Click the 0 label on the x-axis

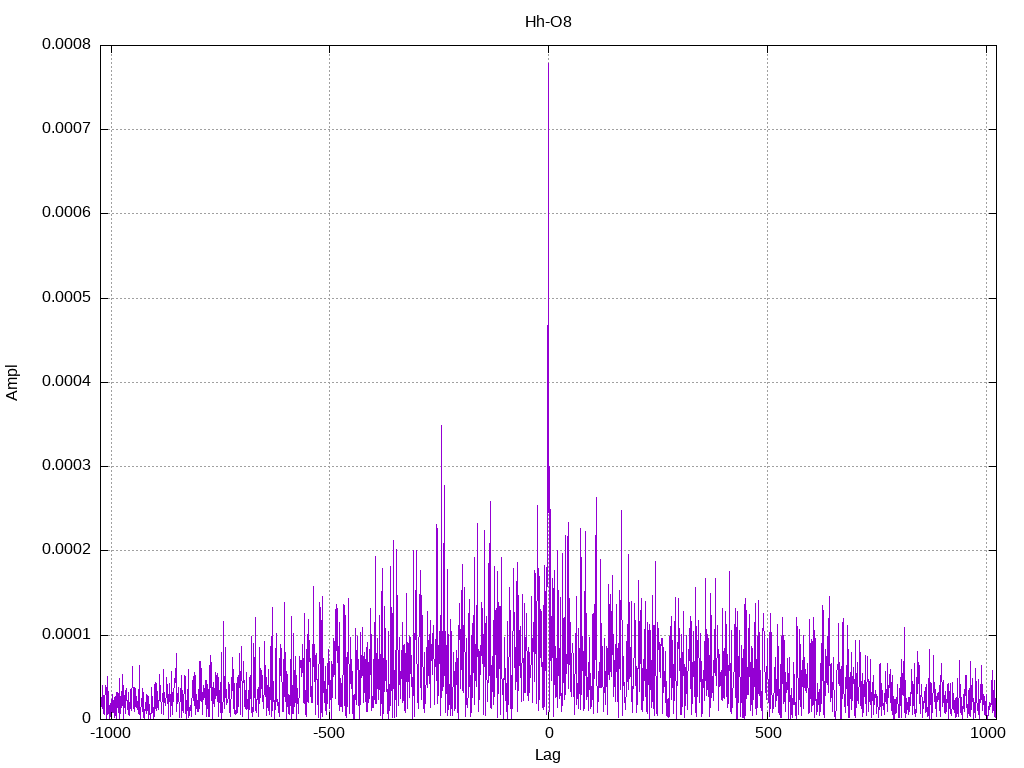548,733
